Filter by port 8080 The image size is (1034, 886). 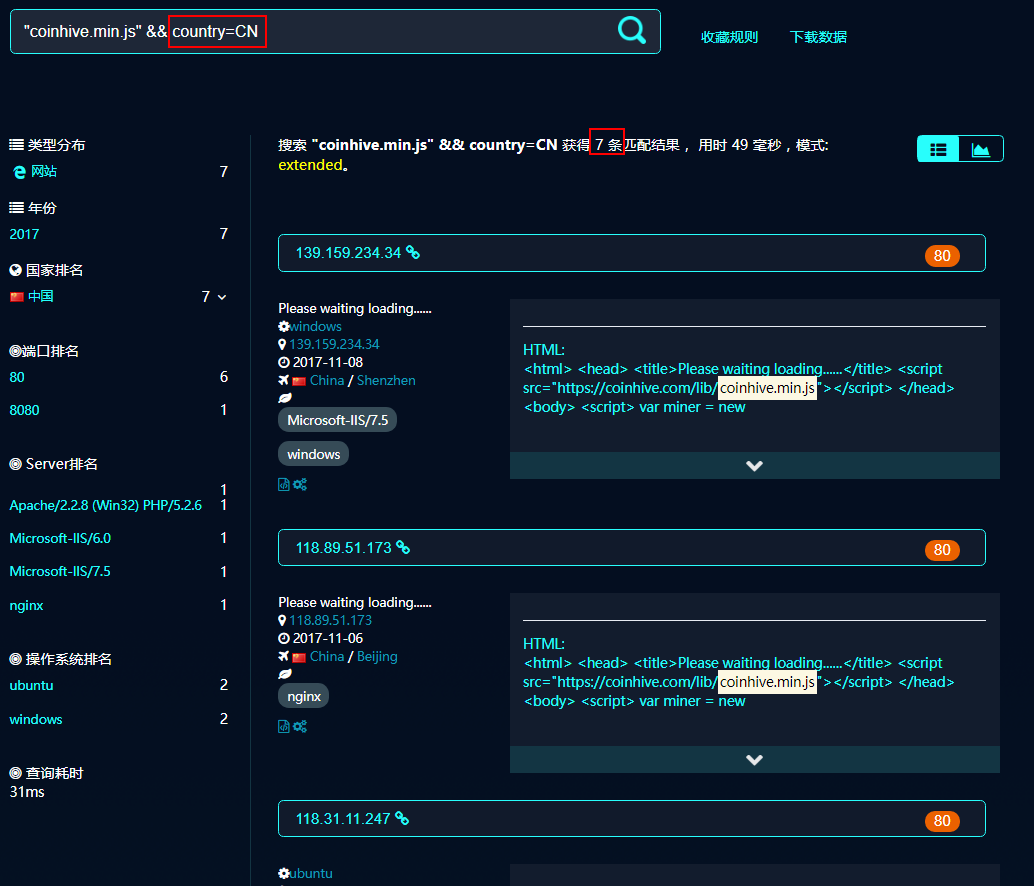(x=24, y=410)
